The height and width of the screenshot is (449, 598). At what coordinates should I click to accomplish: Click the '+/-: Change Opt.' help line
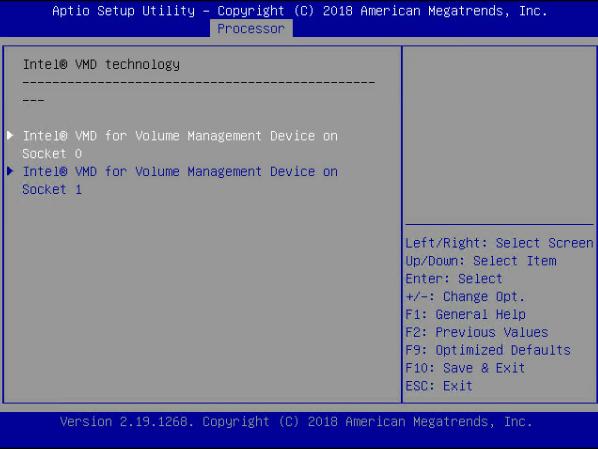(465, 296)
